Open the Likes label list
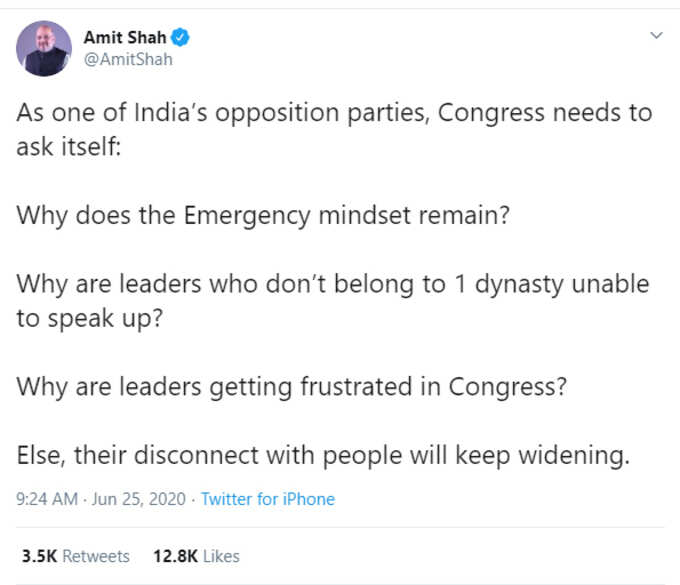The image size is (680, 585). point(221,556)
